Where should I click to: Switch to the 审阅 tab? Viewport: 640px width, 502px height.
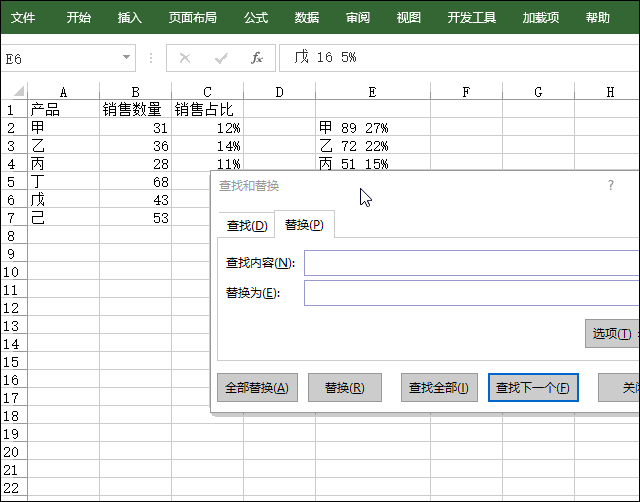358,18
